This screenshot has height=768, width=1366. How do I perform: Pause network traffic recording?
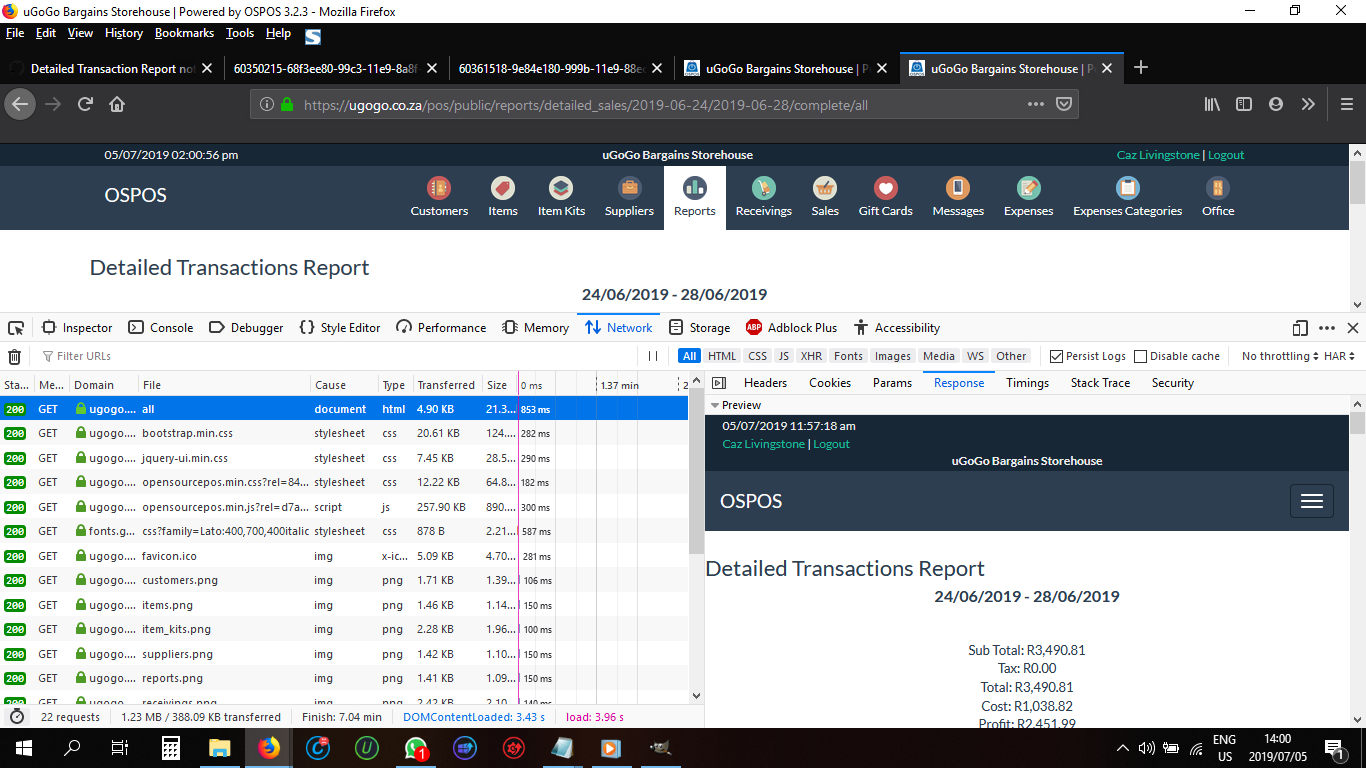(x=652, y=356)
